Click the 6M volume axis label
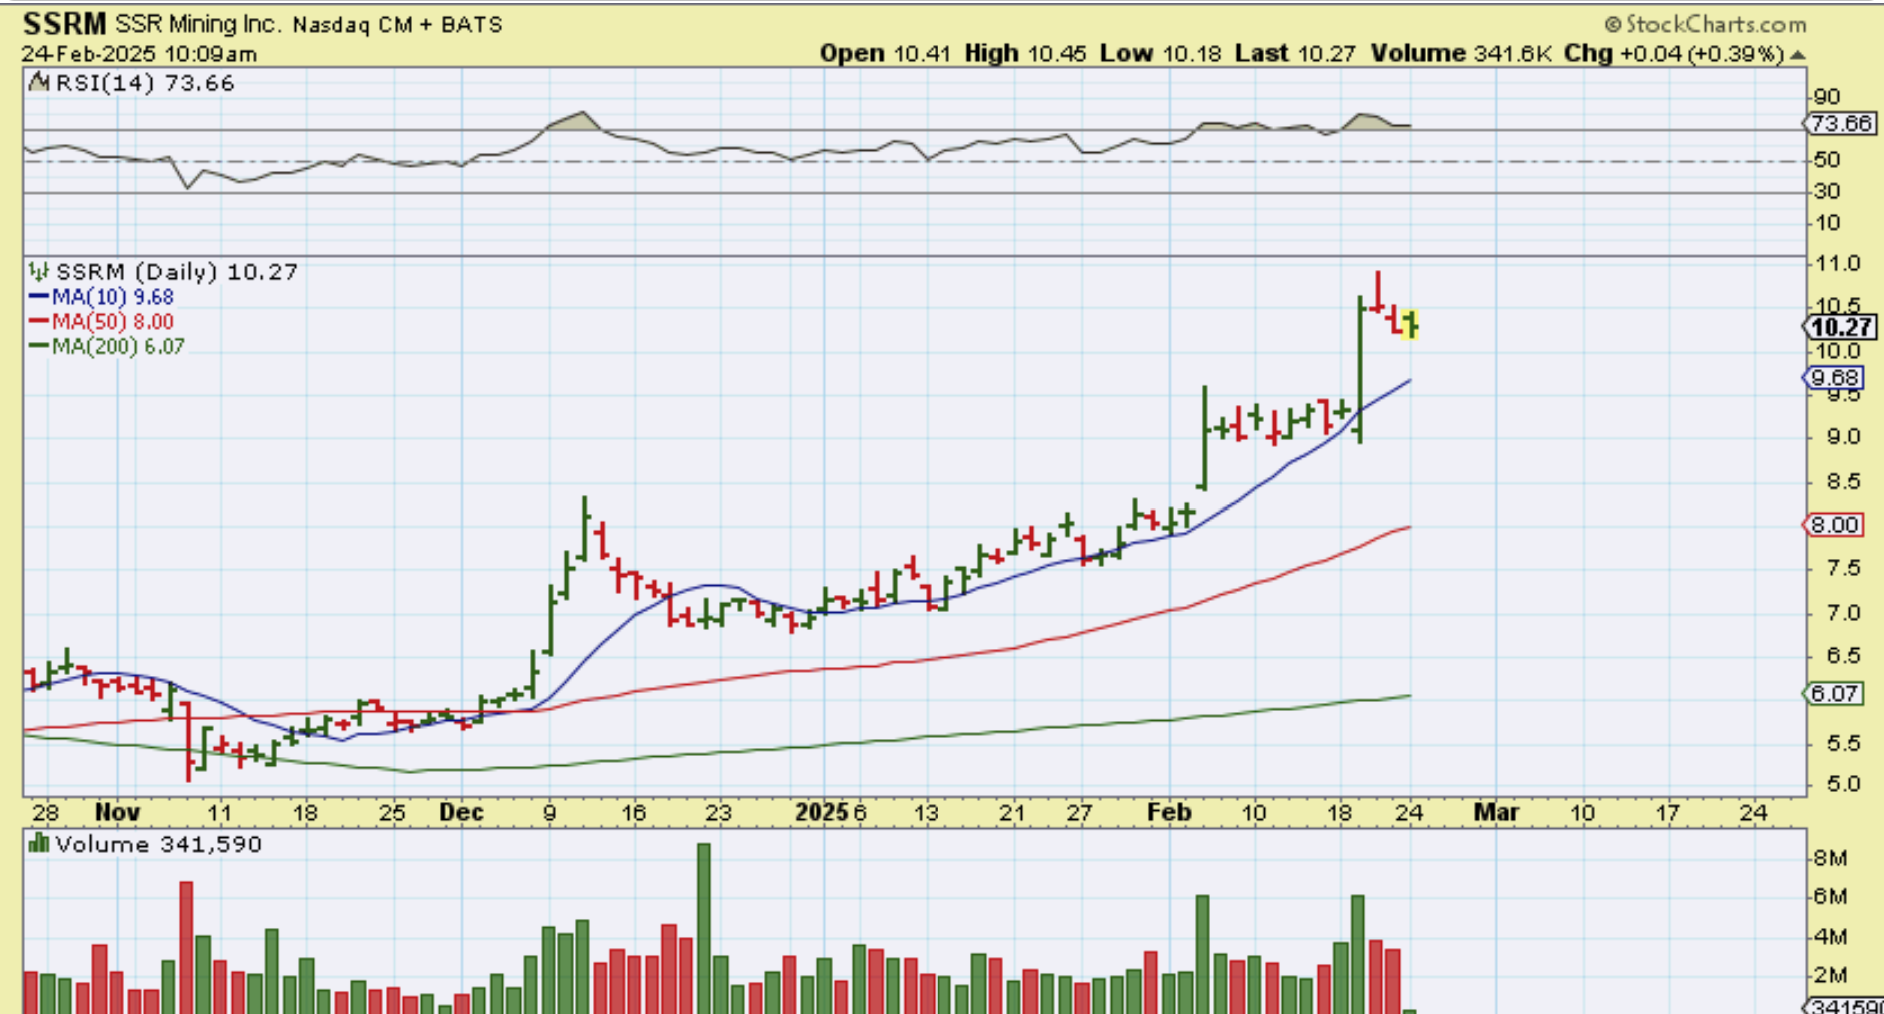The width and height of the screenshot is (1884, 1014). click(1830, 896)
